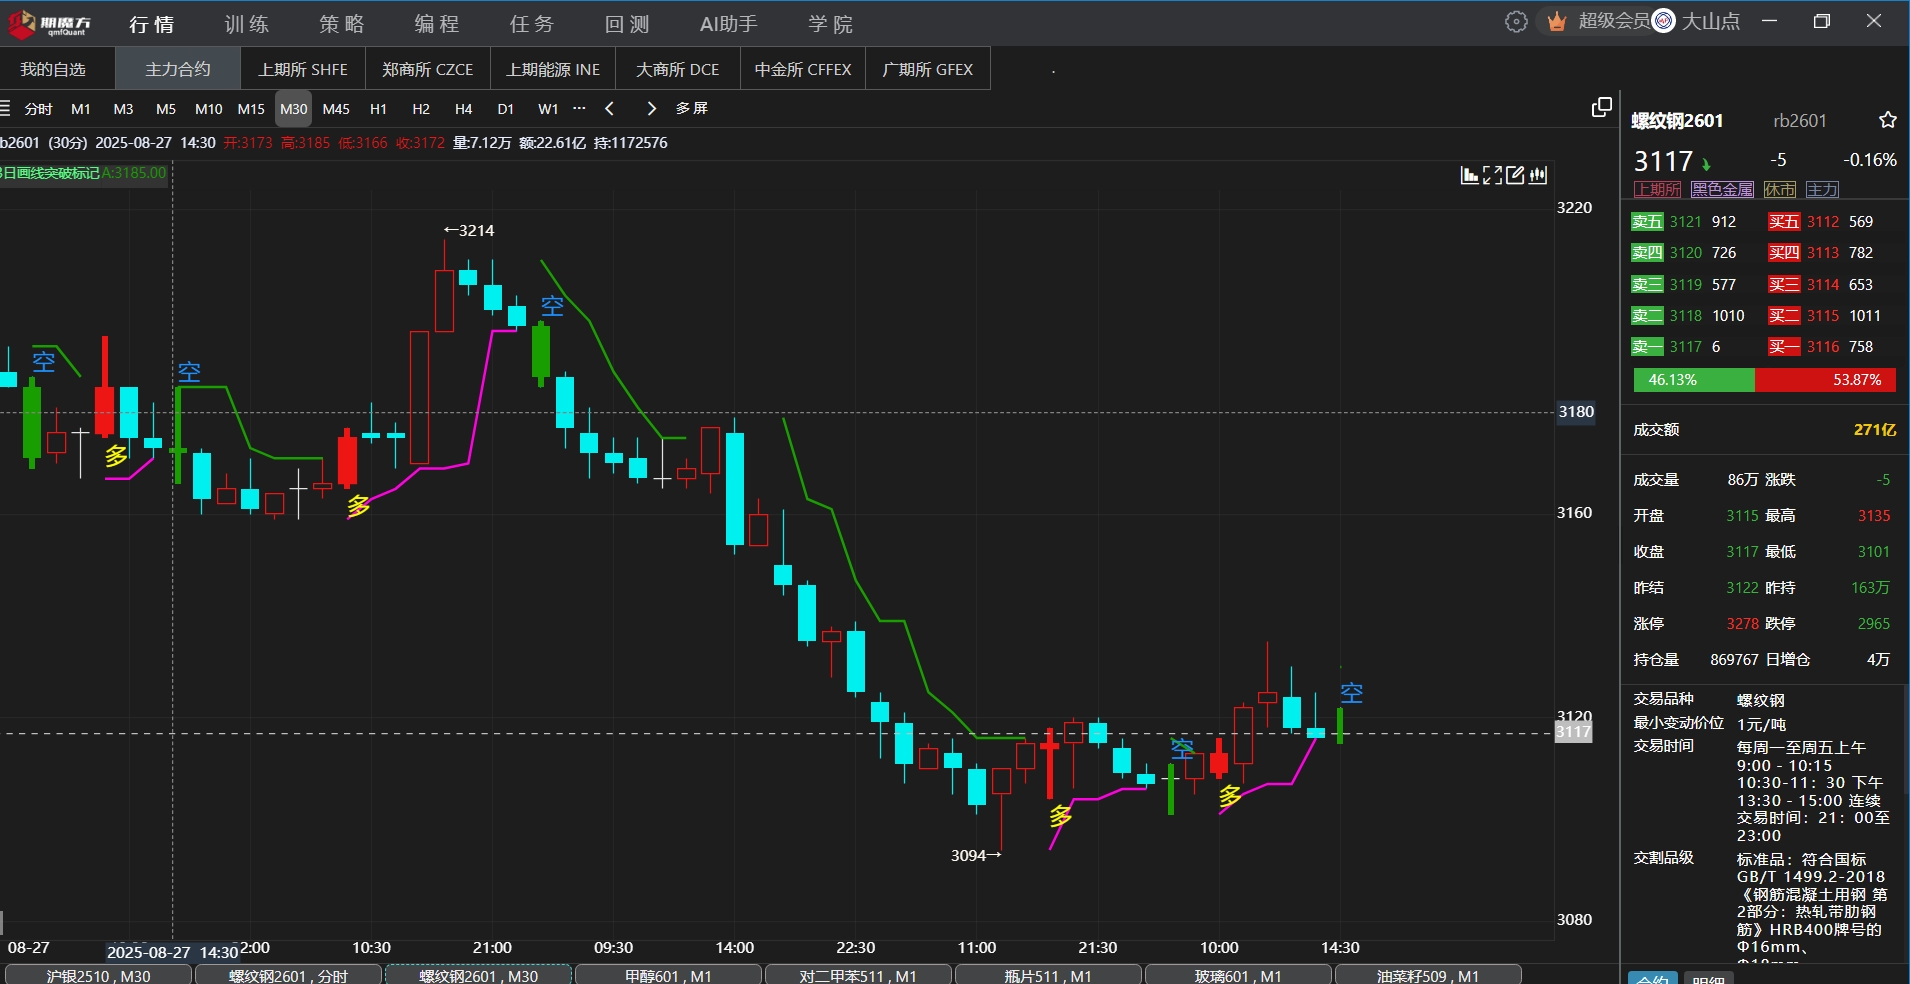Click the red 53.87% buy ratio bar

point(1825,380)
